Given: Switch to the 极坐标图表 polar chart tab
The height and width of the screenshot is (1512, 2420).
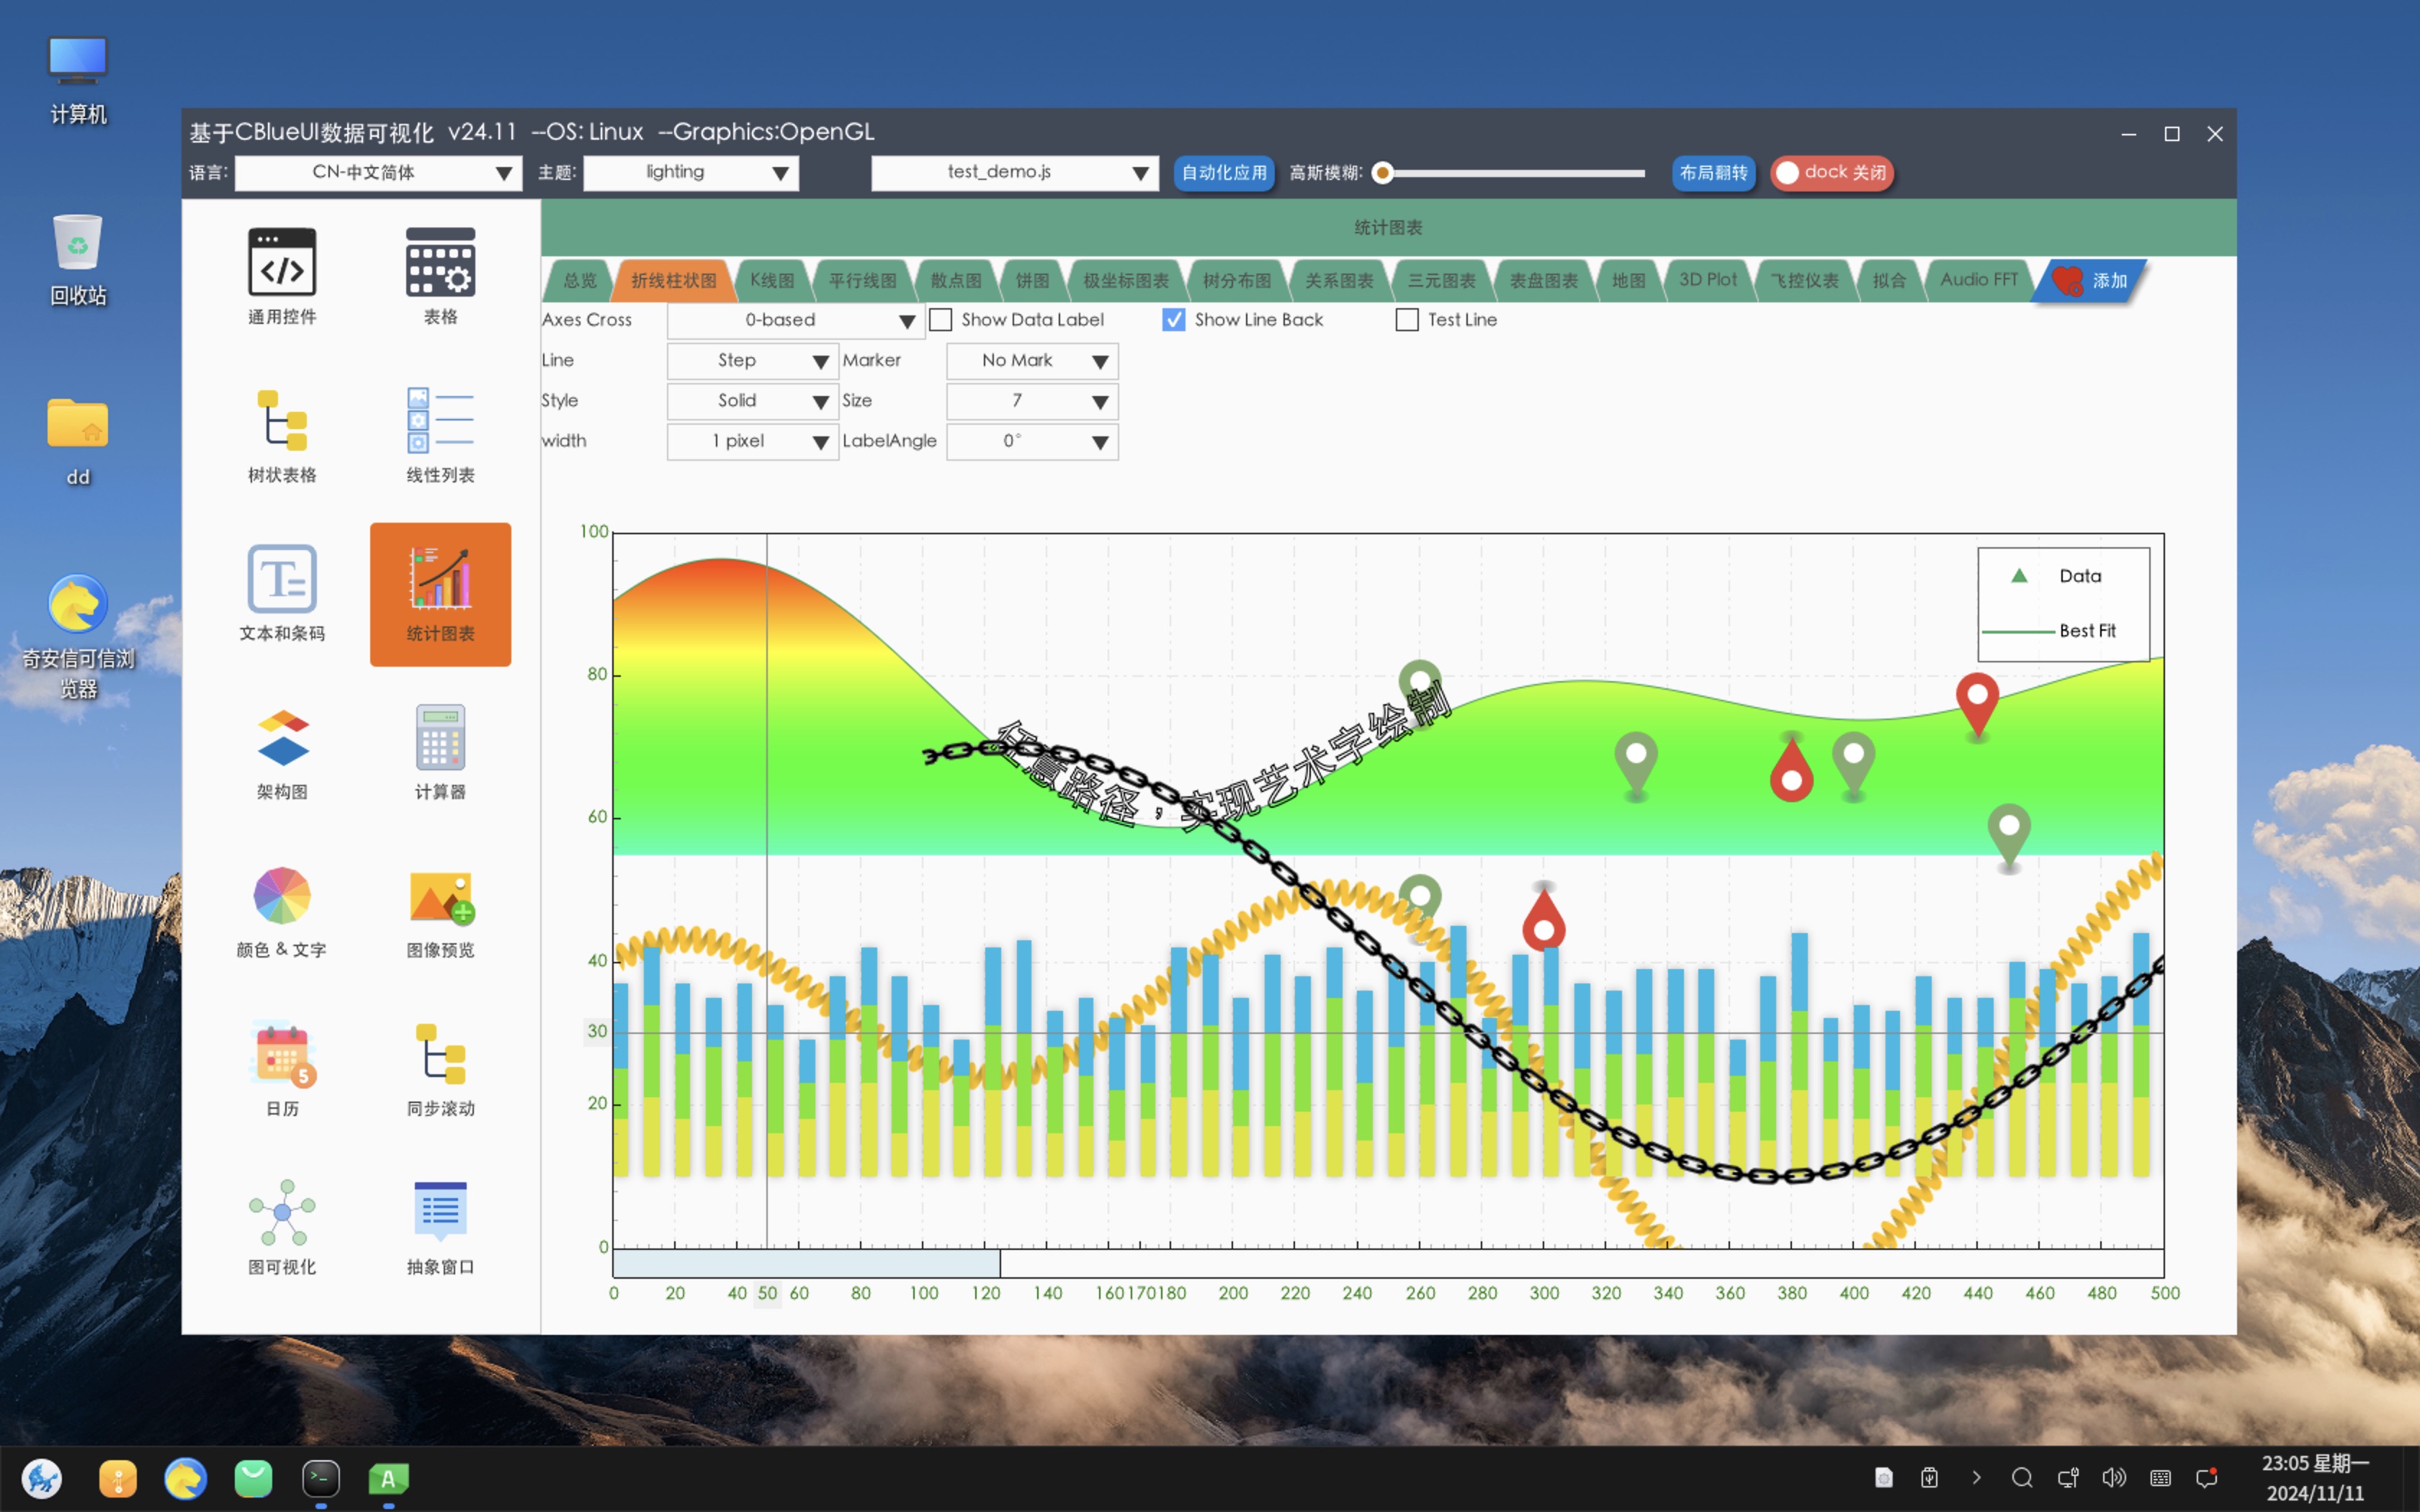Looking at the screenshot, I should [x=1126, y=281].
